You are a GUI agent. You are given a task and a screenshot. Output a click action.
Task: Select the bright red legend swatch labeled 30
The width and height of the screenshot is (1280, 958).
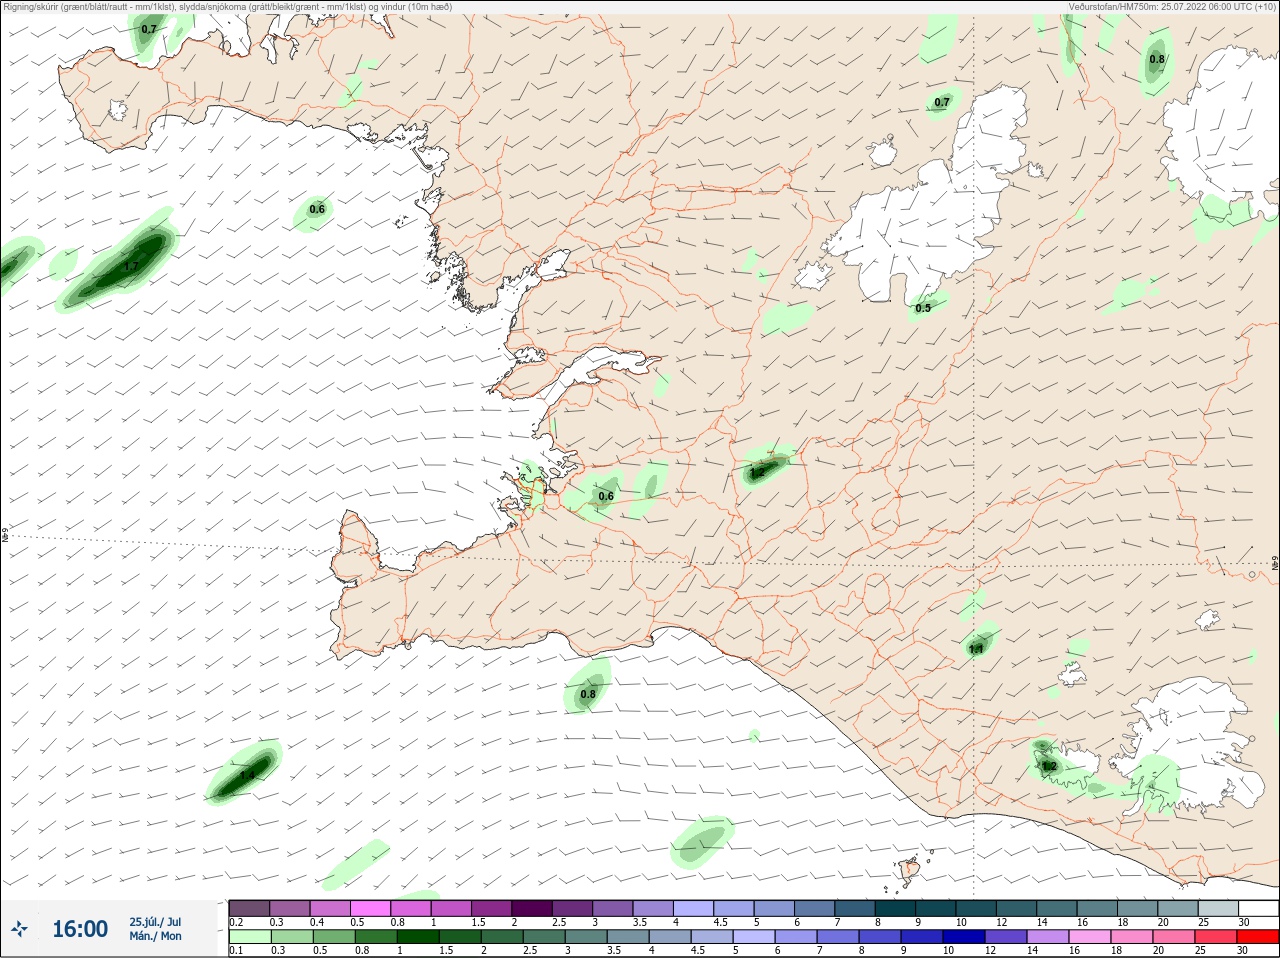1257,937
